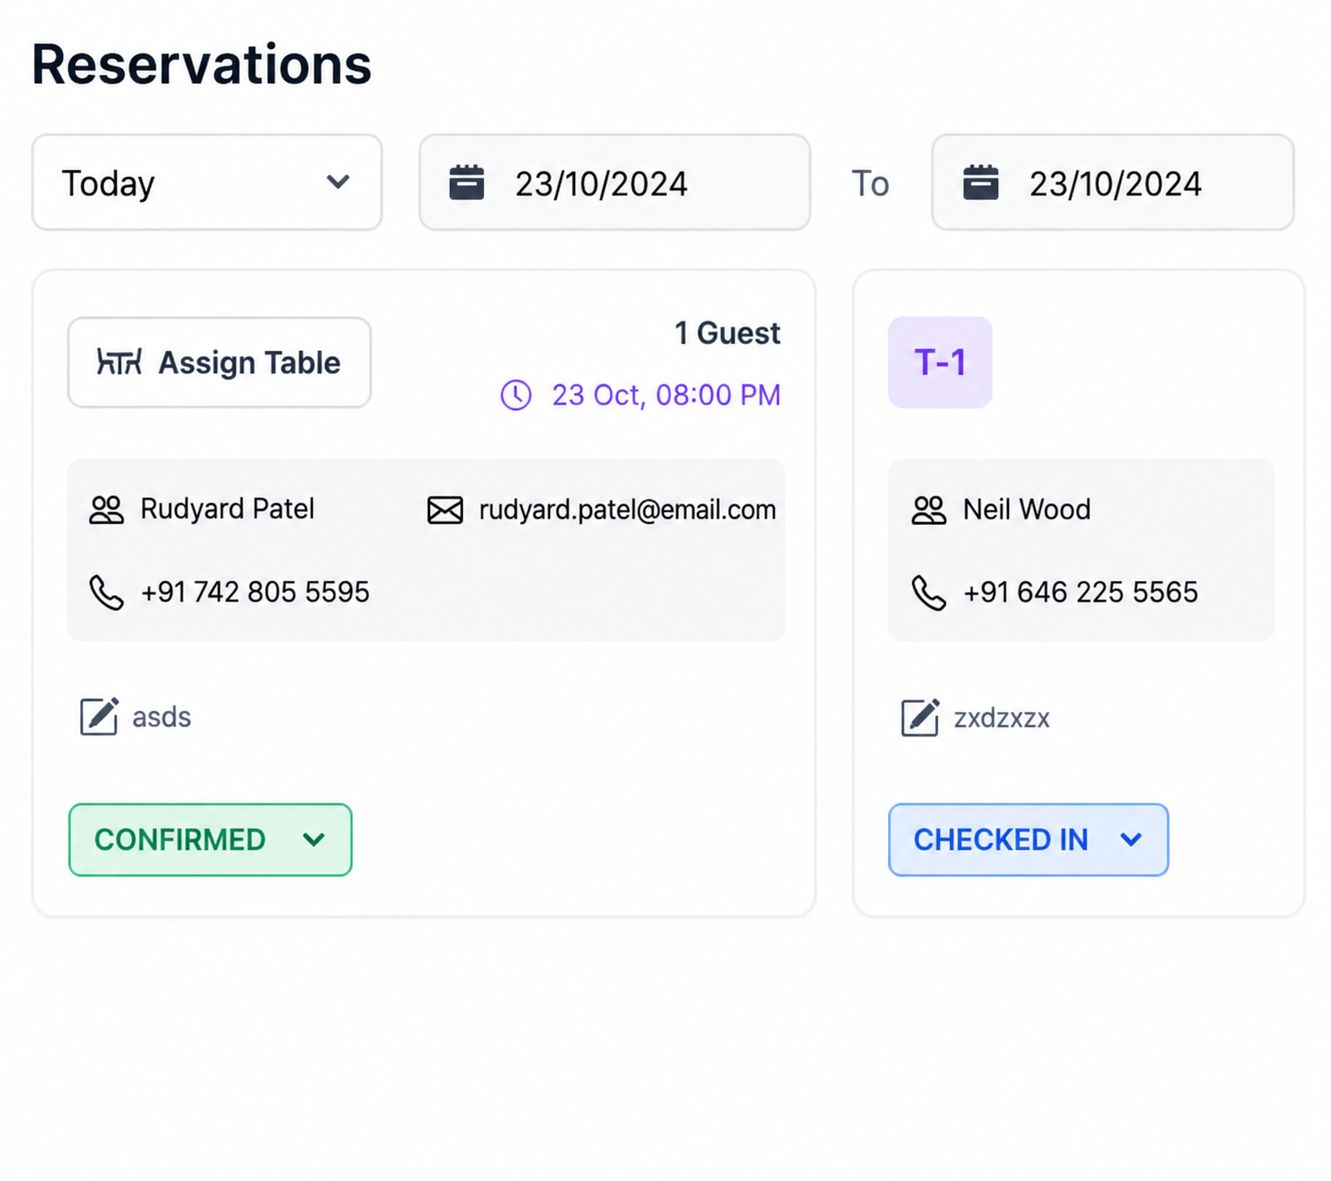Viewport: 1331px width, 1181px height.
Task: Click the phone icon beside +91 646 225 5565
Action: 929,593
